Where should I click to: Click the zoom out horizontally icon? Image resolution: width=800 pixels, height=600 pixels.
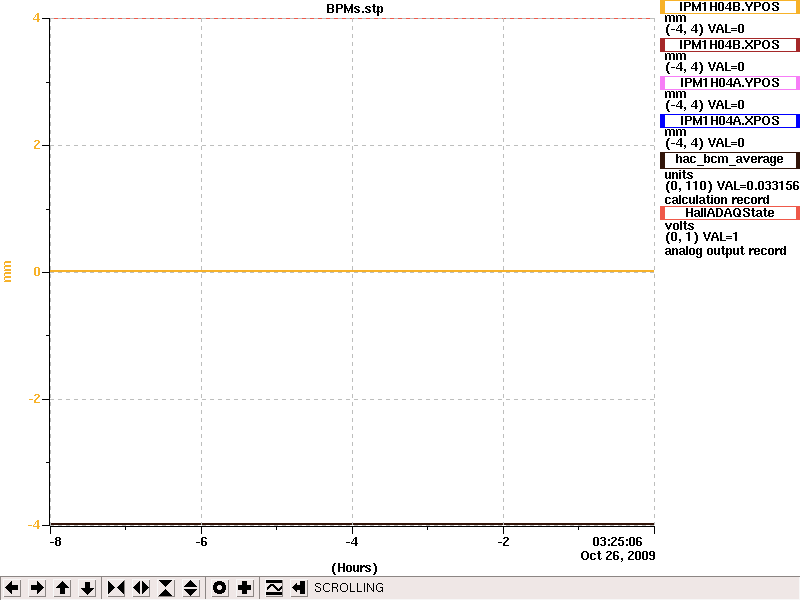141,588
